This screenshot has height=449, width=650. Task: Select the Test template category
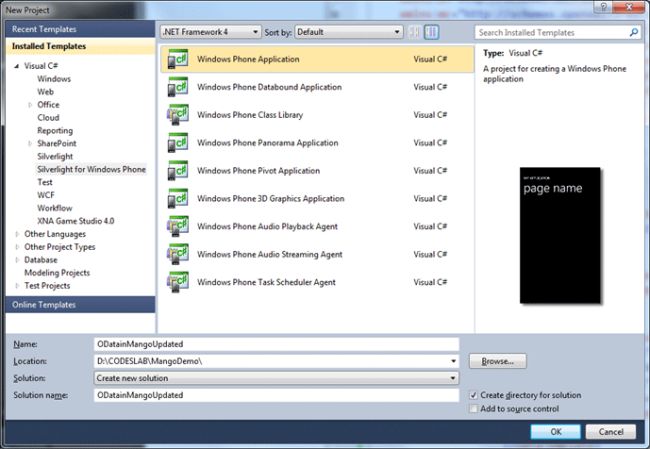coord(45,182)
